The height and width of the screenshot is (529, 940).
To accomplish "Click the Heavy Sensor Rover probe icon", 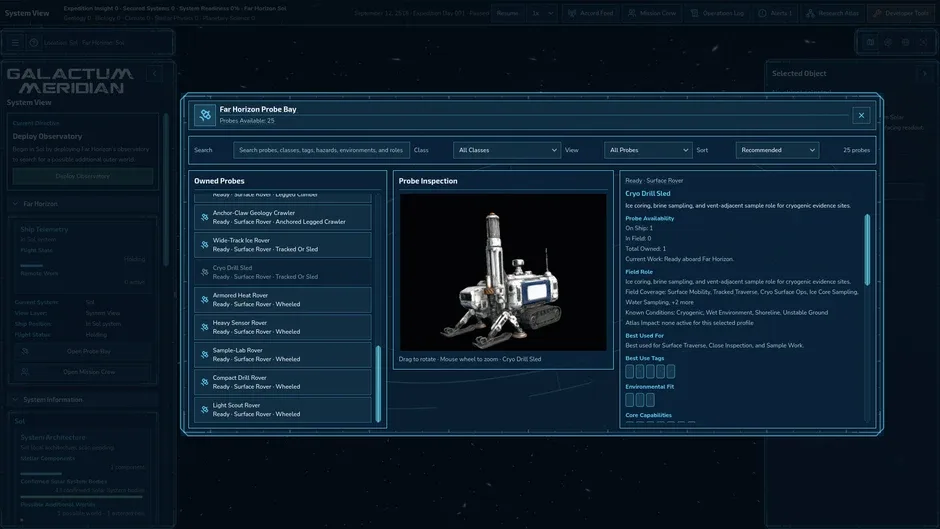I will (204, 327).
